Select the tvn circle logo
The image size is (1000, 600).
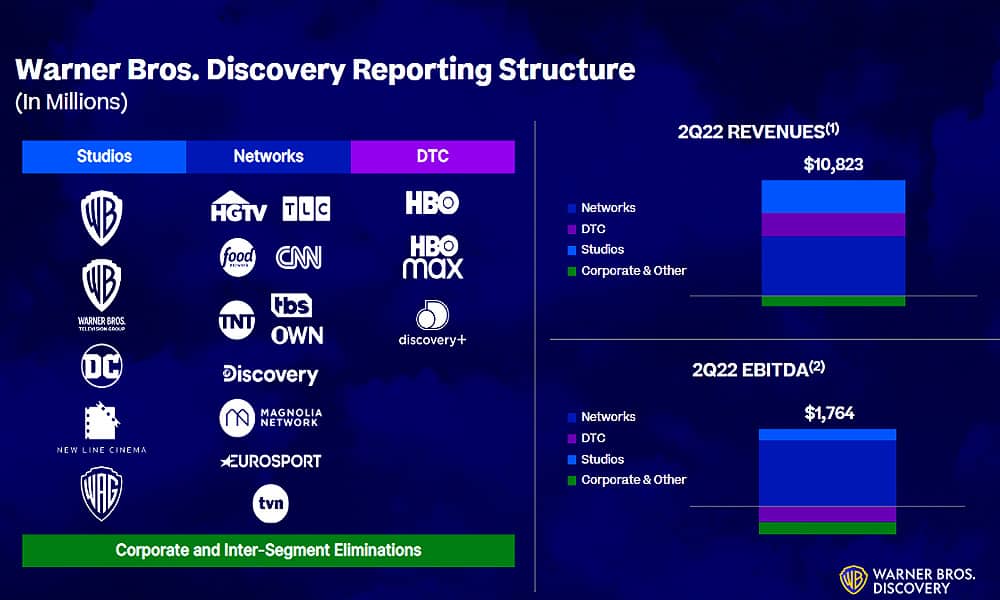[270, 502]
